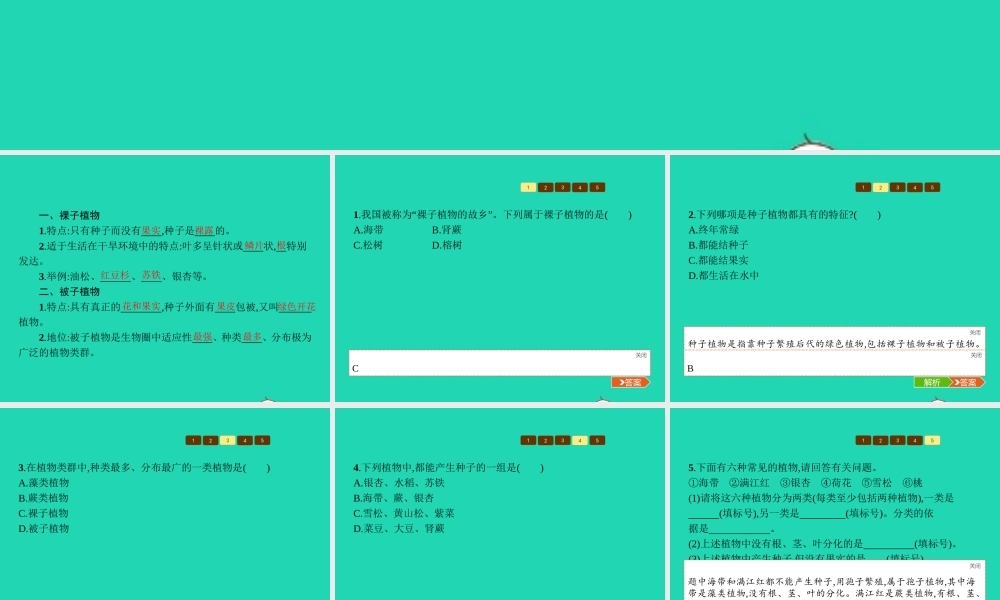Close answer B box via 关闭
Image resolution: width=1000 pixels, height=600 pixels.
tap(976, 355)
